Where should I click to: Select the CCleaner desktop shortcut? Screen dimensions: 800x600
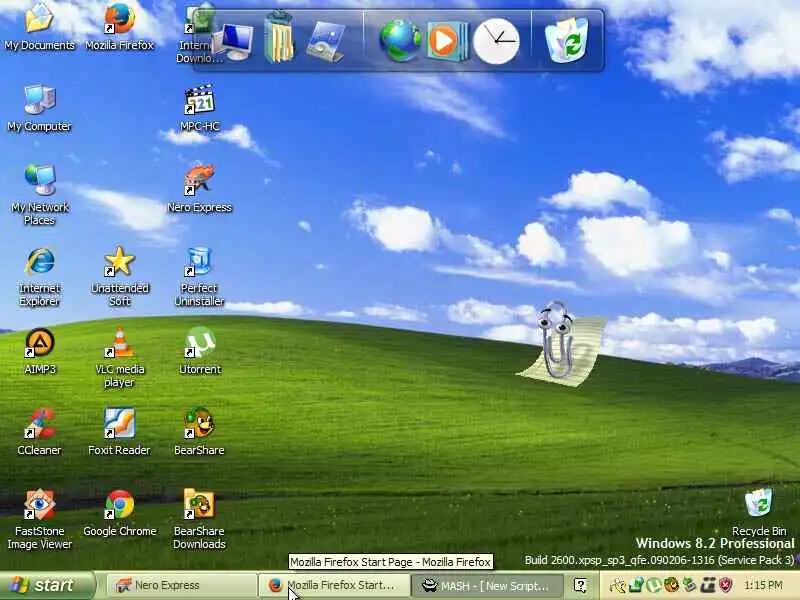(x=39, y=432)
